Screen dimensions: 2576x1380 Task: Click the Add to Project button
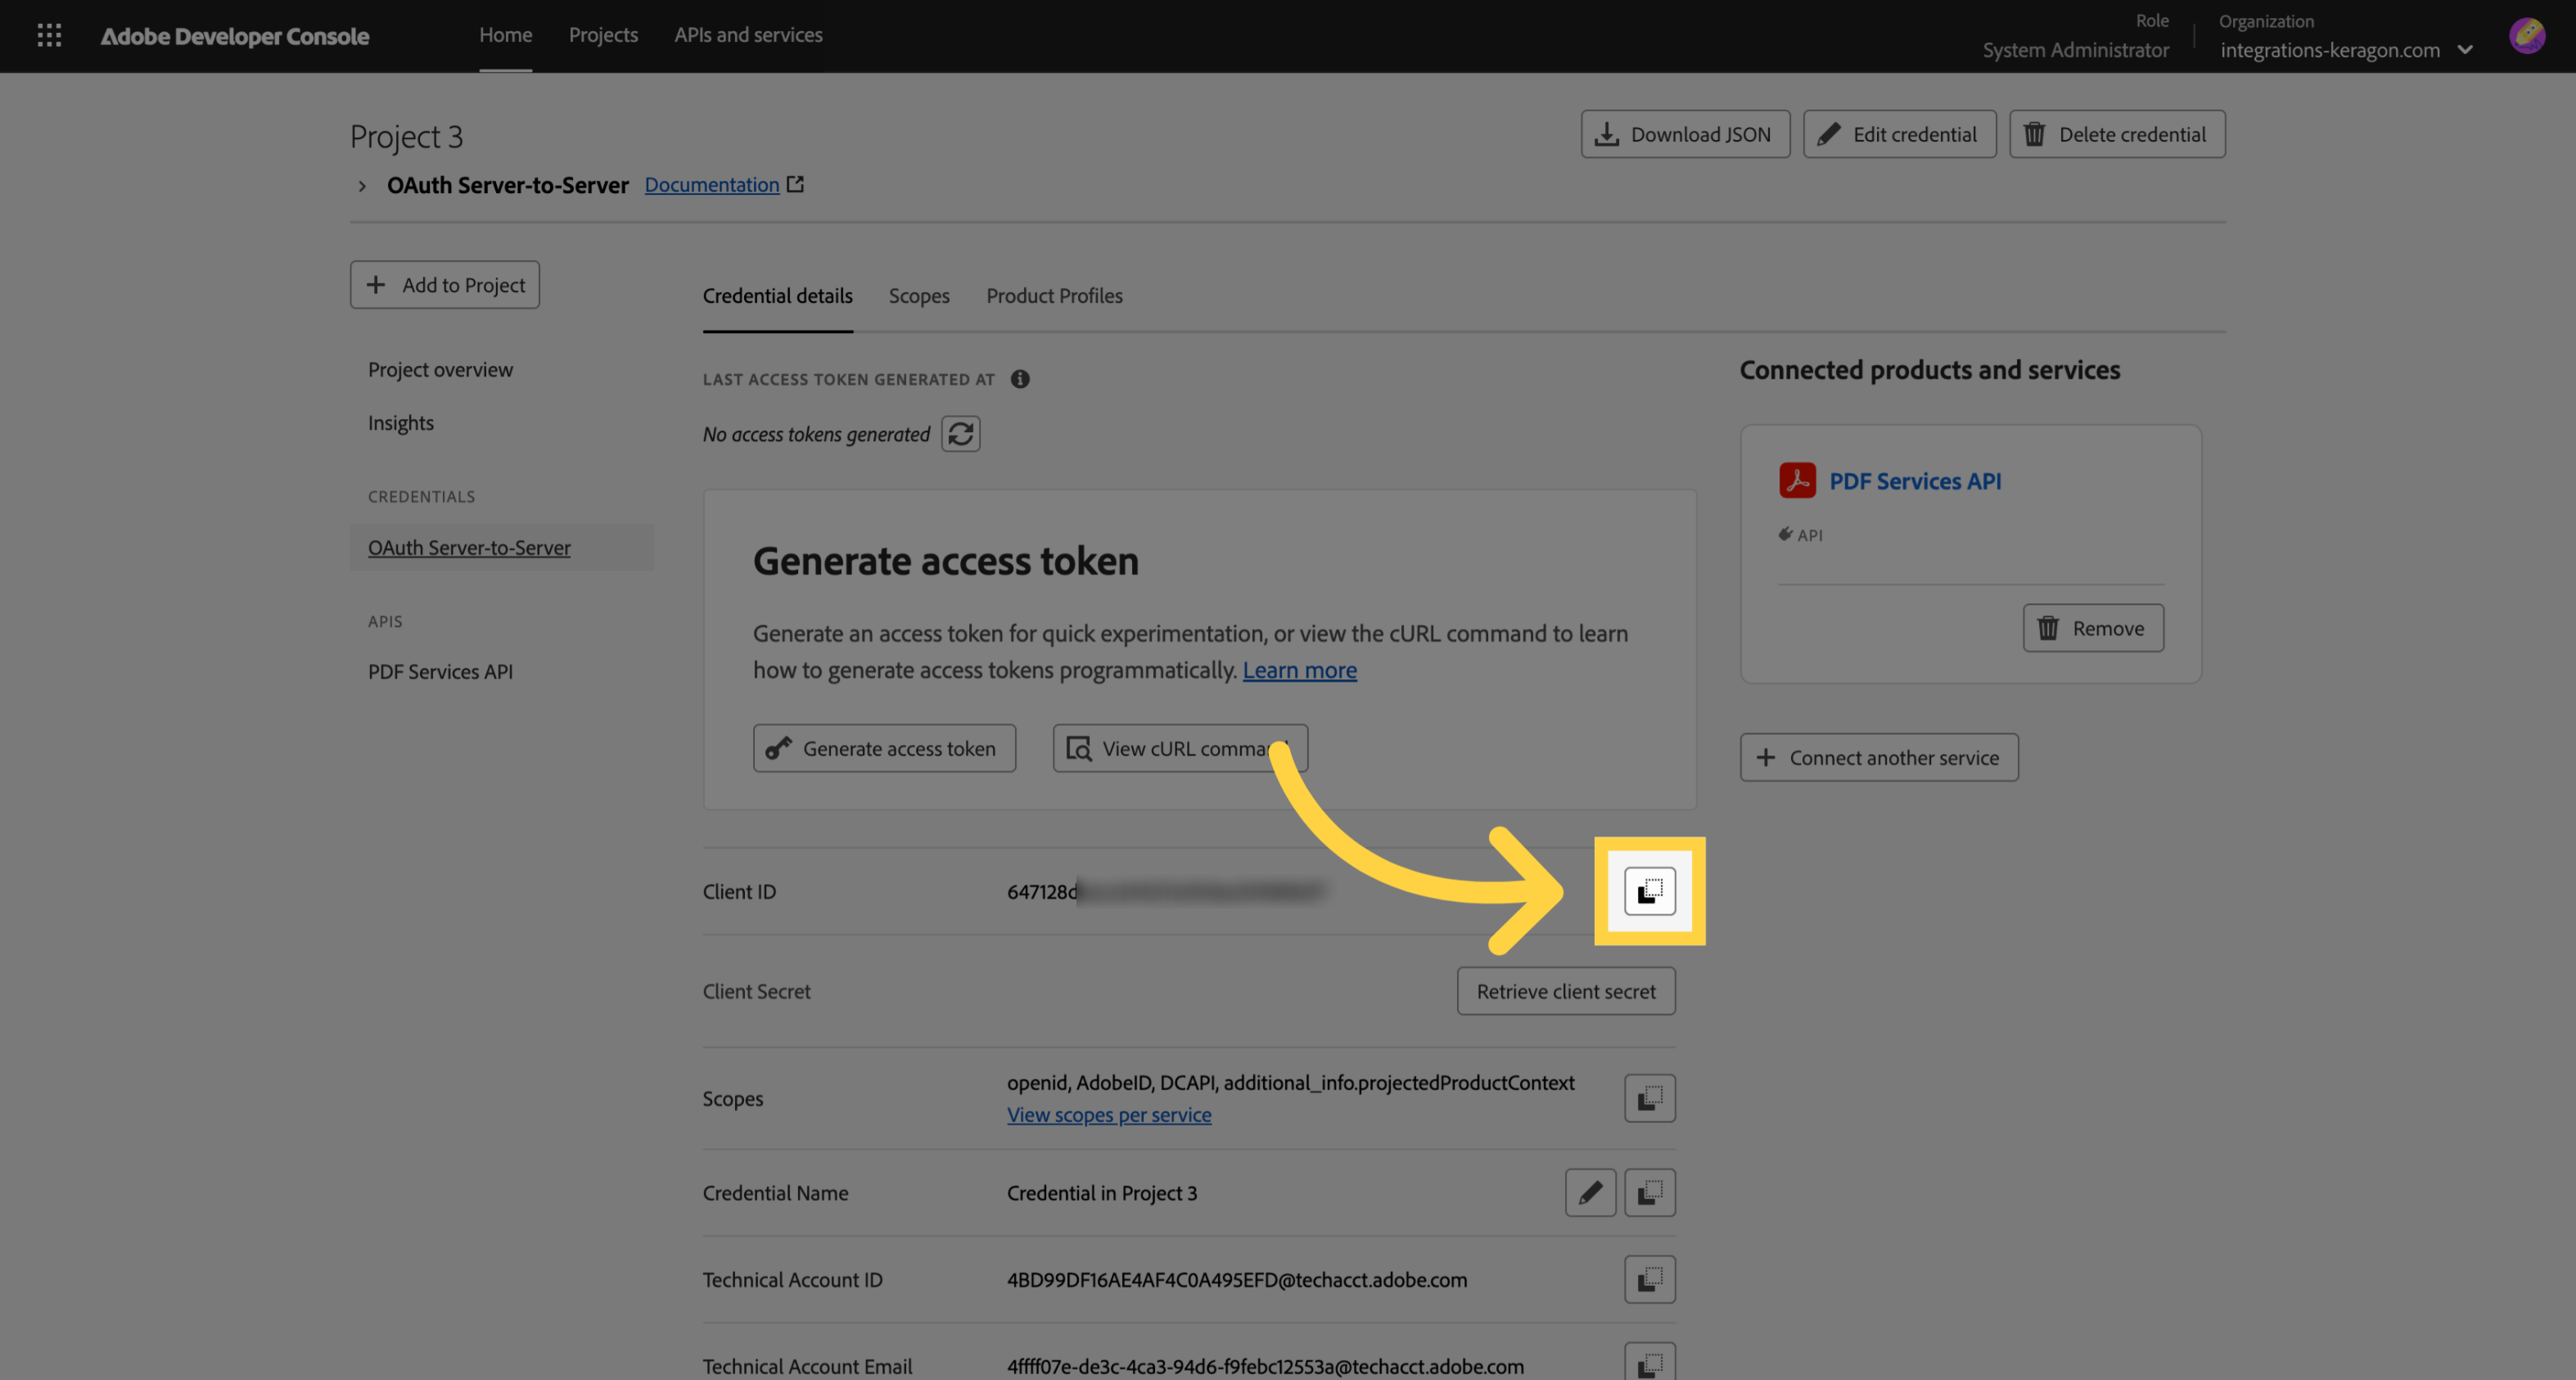click(445, 285)
